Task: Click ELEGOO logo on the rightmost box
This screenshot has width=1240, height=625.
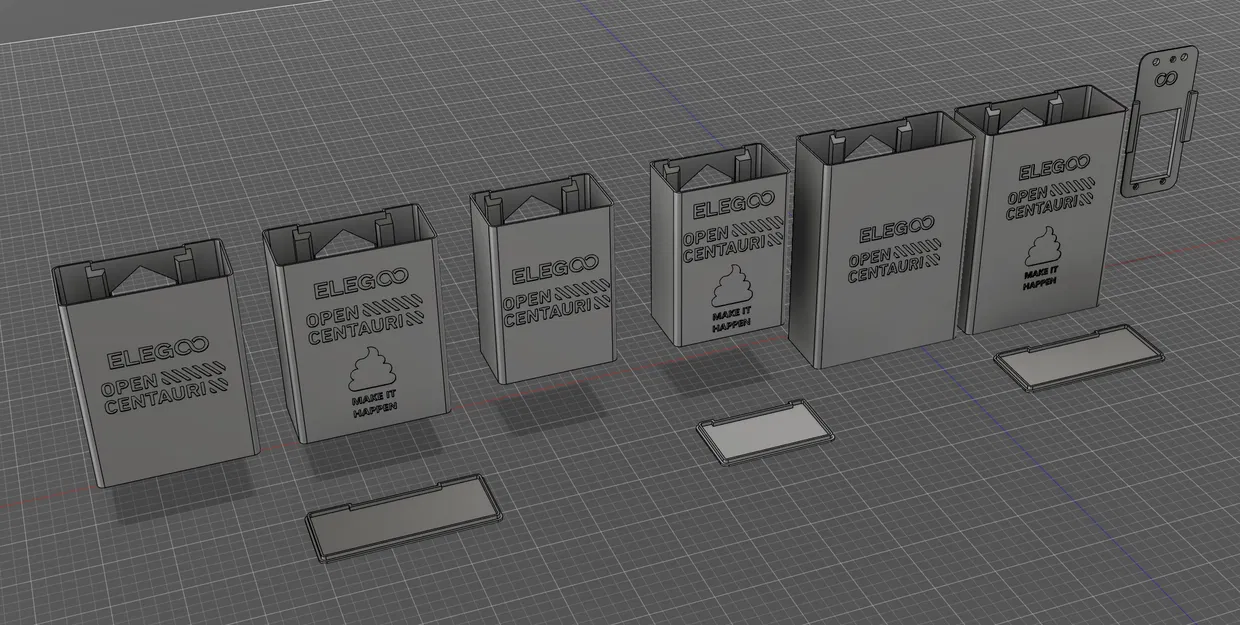Action: (x=1054, y=167)
